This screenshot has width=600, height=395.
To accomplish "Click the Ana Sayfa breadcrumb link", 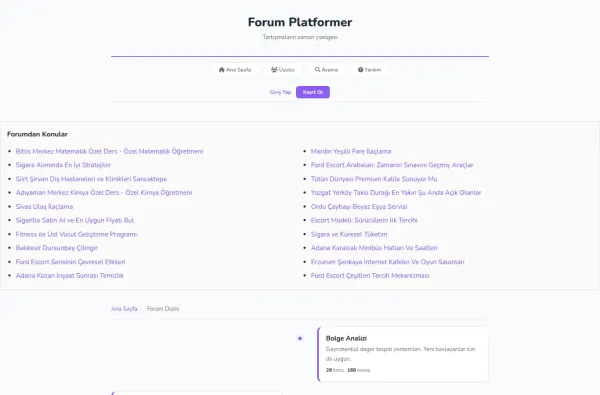I will (124, 308).
